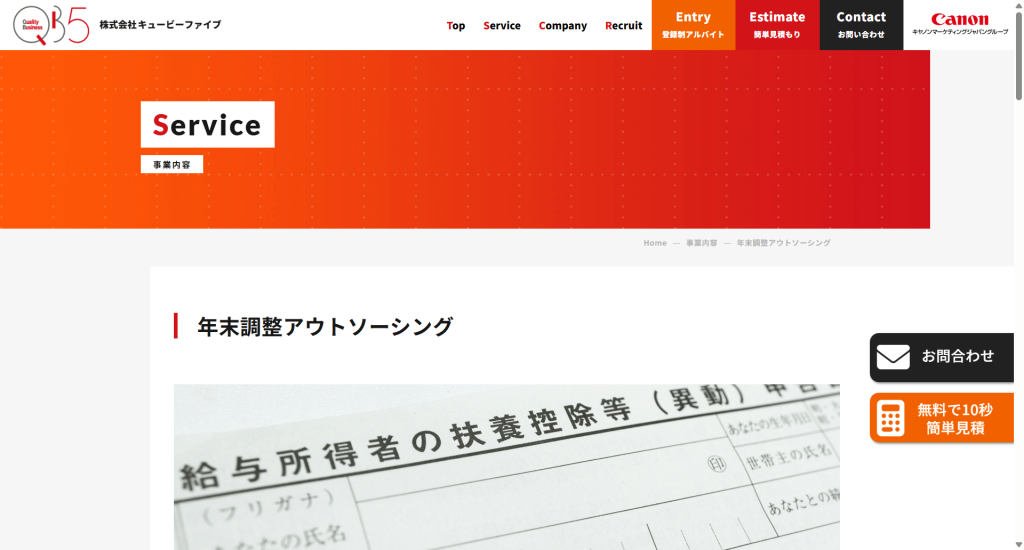
Task: Click the tax form photo
Action: point(507,467)
